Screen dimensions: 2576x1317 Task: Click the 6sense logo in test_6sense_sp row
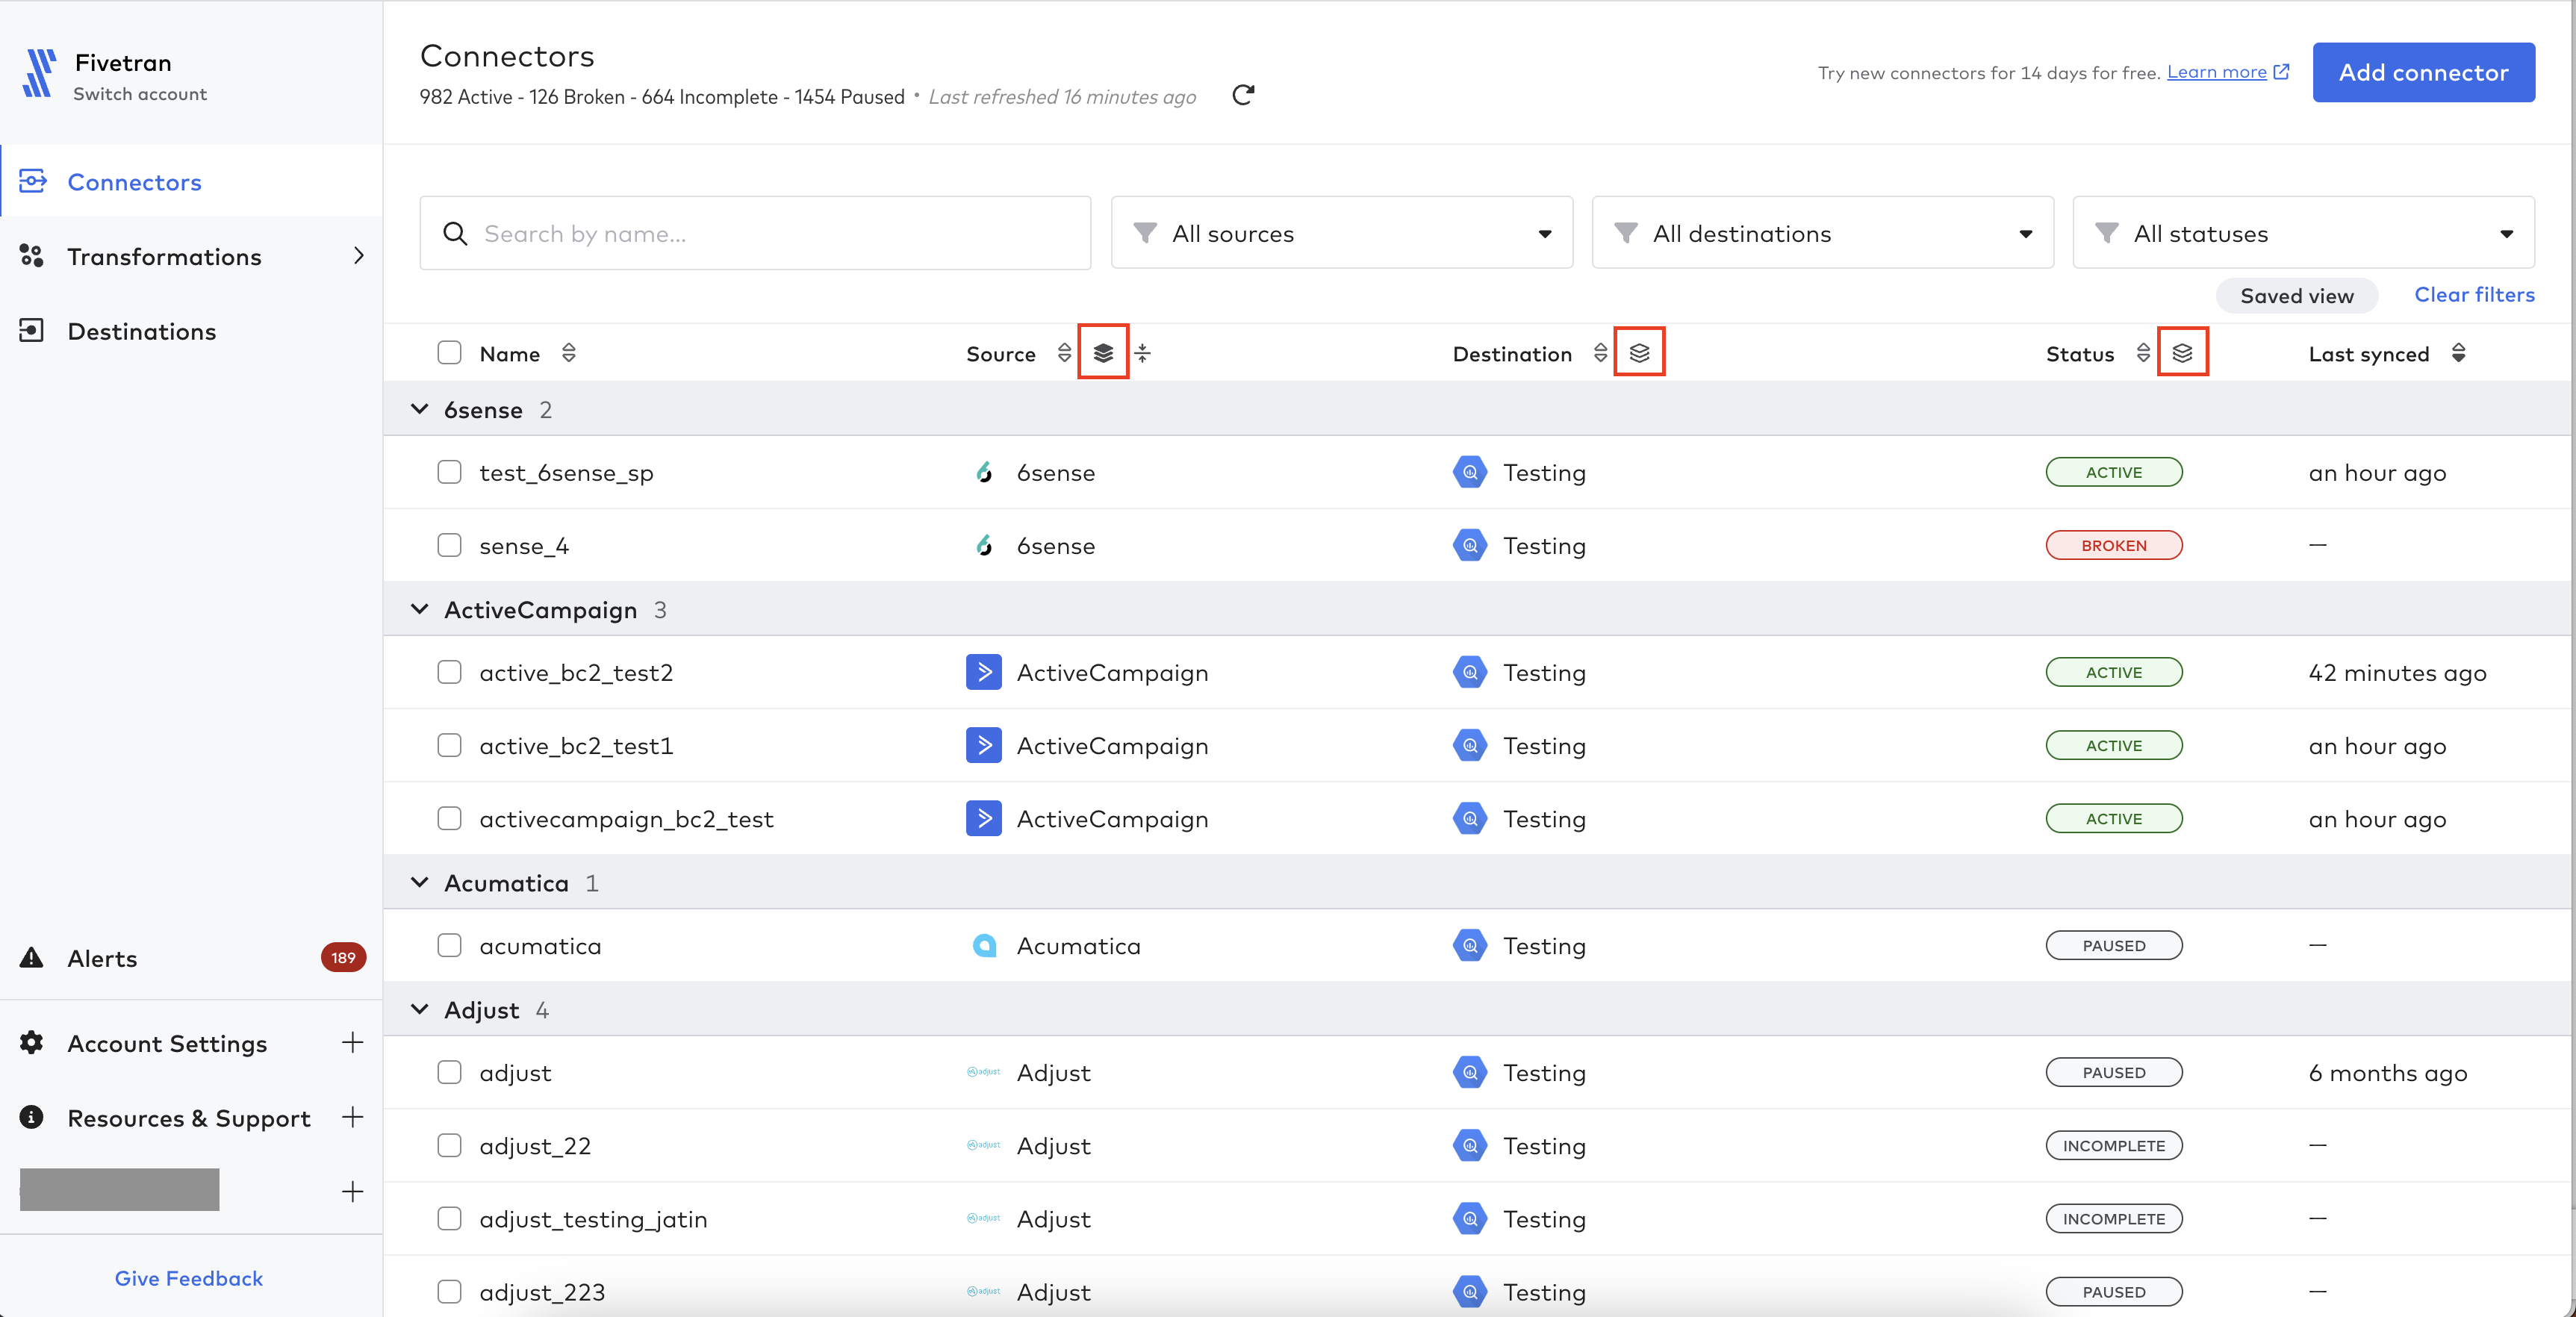pyautogui.click(x=984, y=472)
